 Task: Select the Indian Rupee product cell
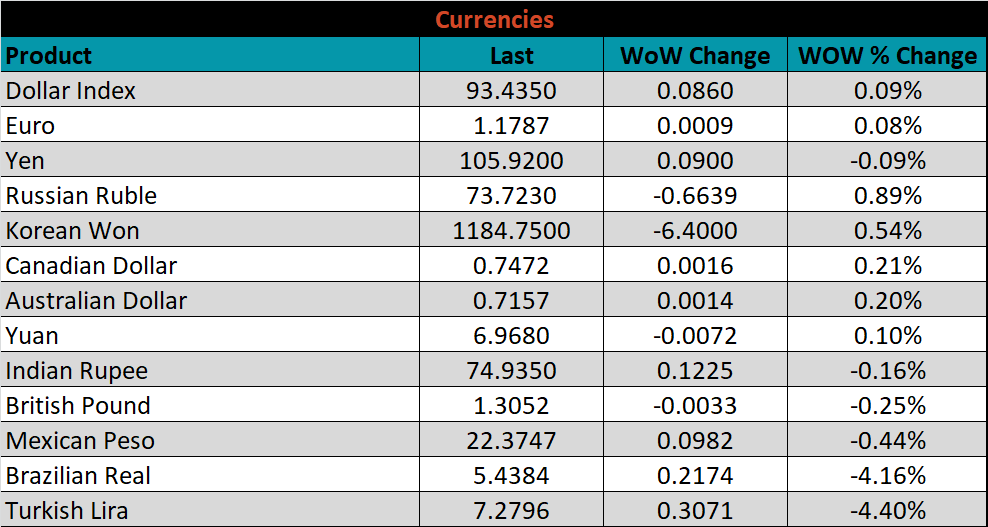(x=77, y=371)
